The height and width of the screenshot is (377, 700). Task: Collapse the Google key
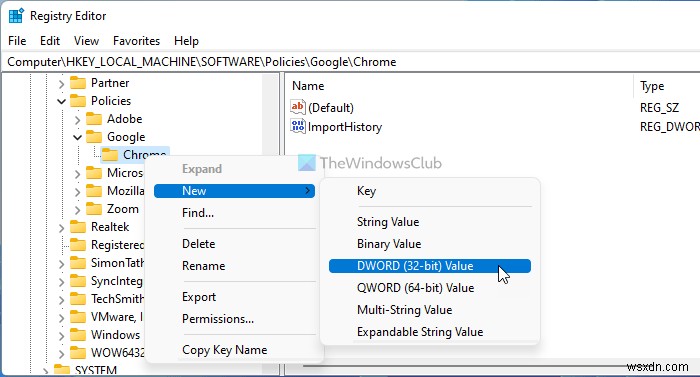77,137
